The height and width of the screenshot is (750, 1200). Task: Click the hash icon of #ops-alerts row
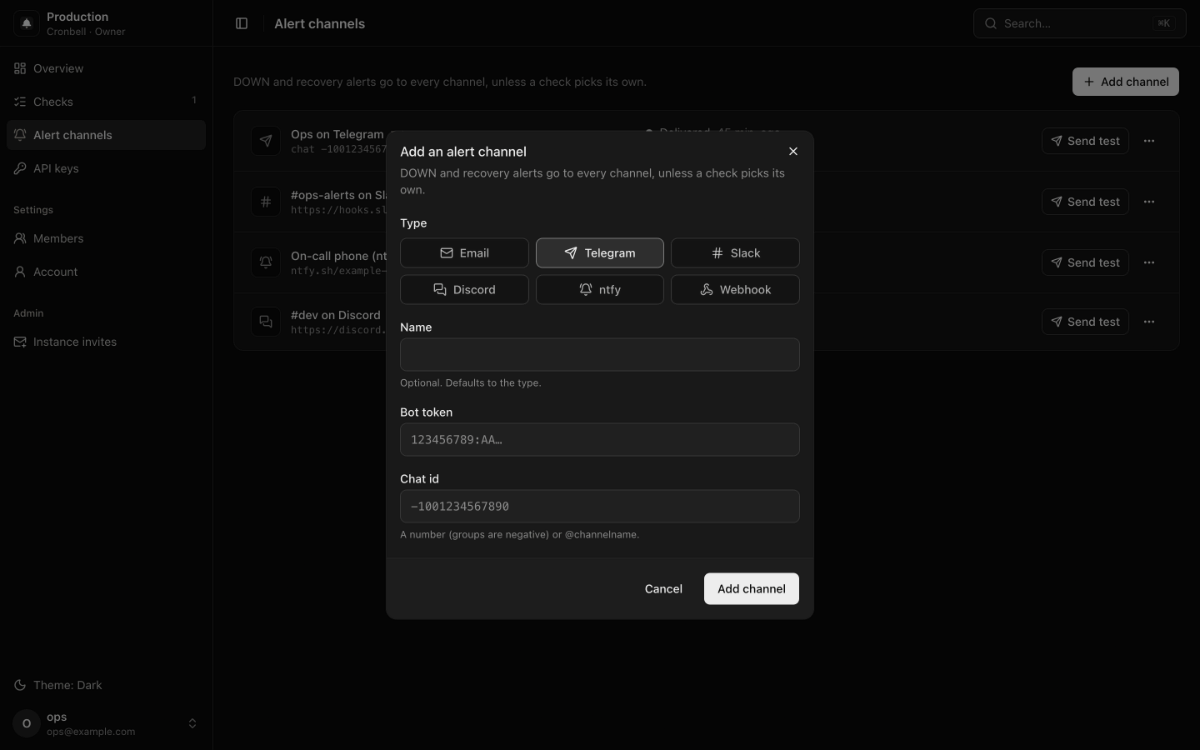tap(265, 201)
